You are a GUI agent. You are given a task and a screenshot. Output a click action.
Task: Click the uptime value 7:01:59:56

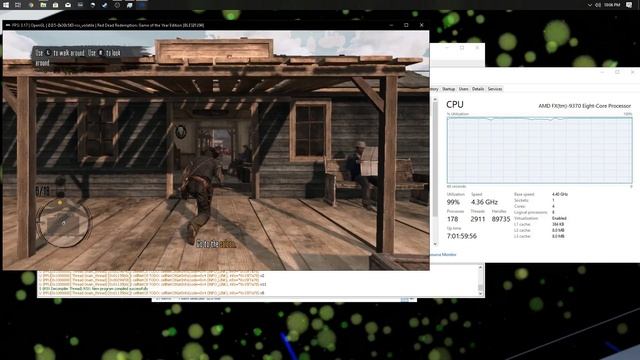coord(462,236)
